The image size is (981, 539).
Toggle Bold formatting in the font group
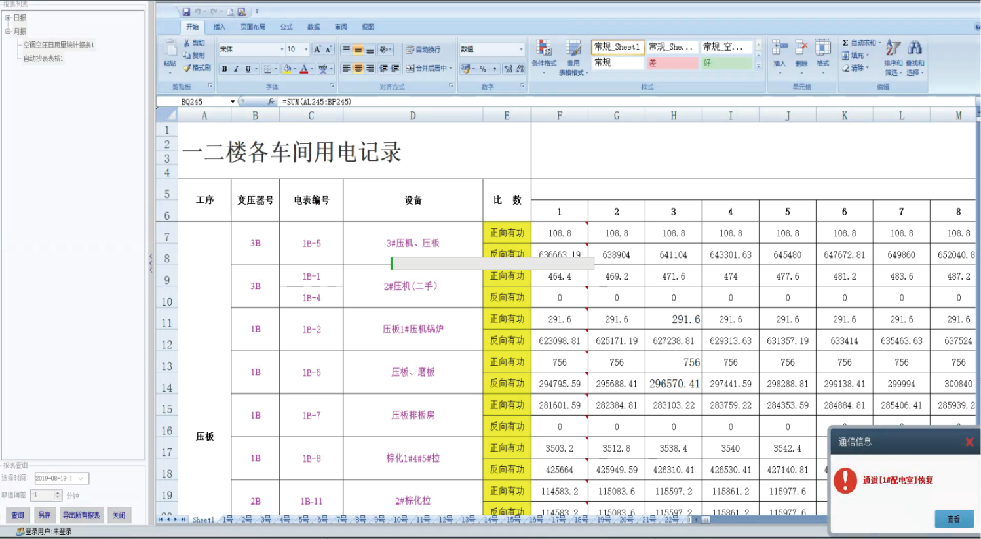point(225,69)
